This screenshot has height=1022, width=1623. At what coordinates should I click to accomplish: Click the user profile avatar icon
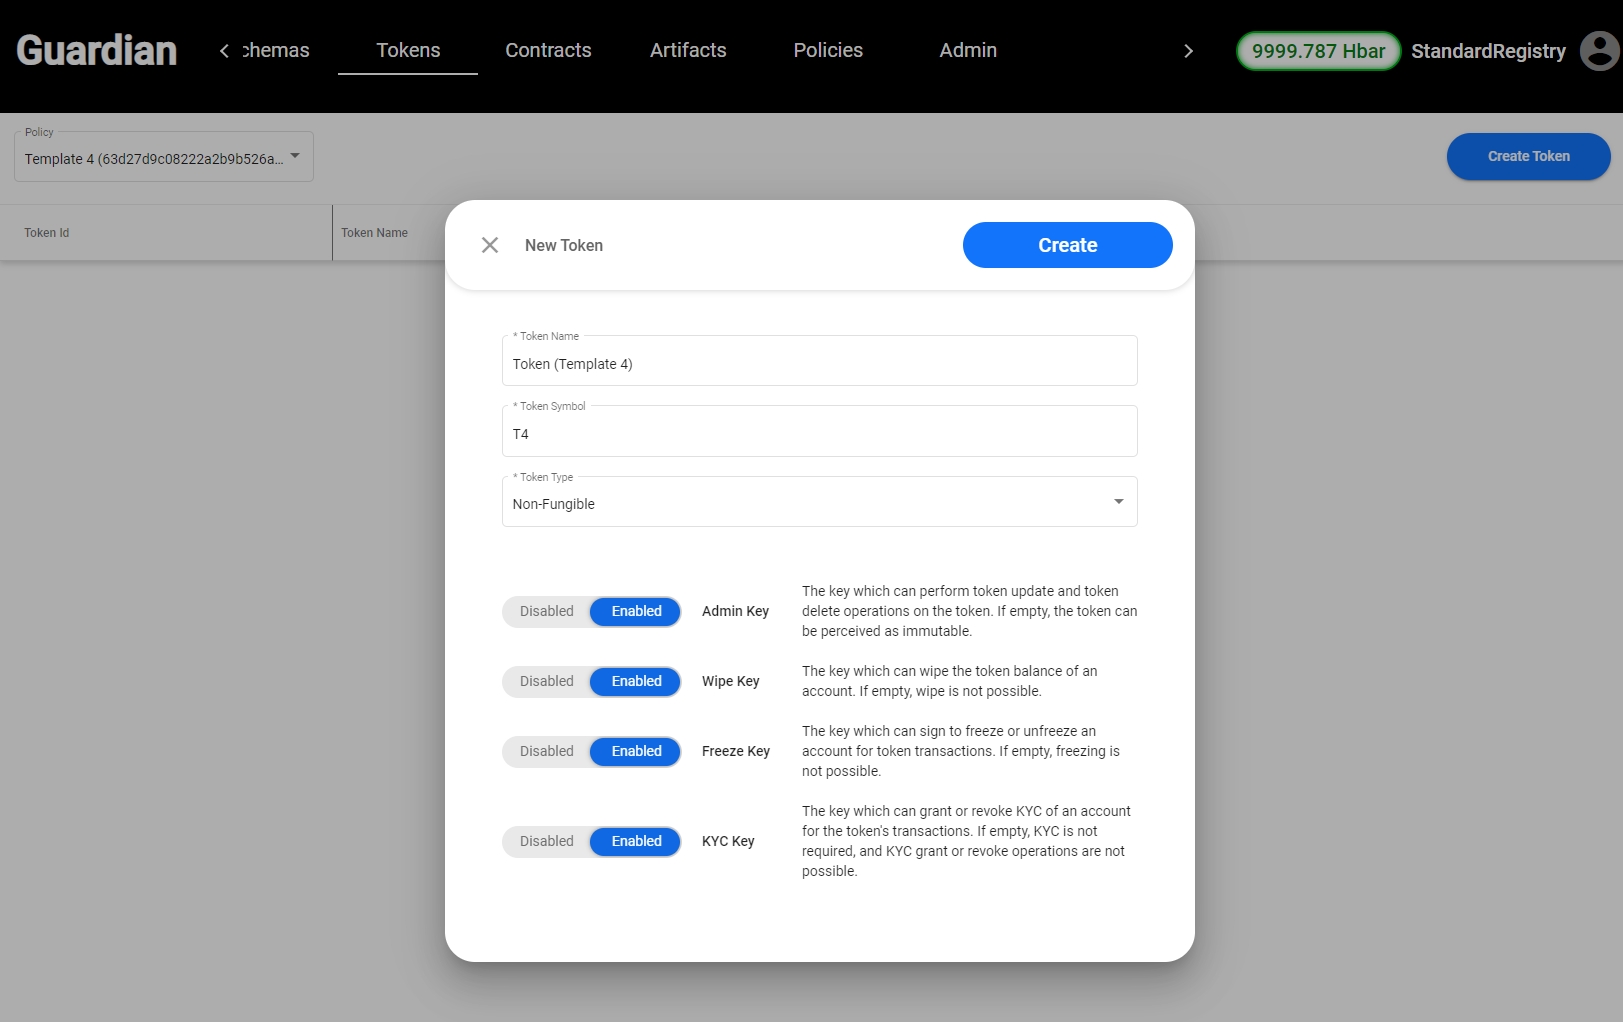(1598, 51)
